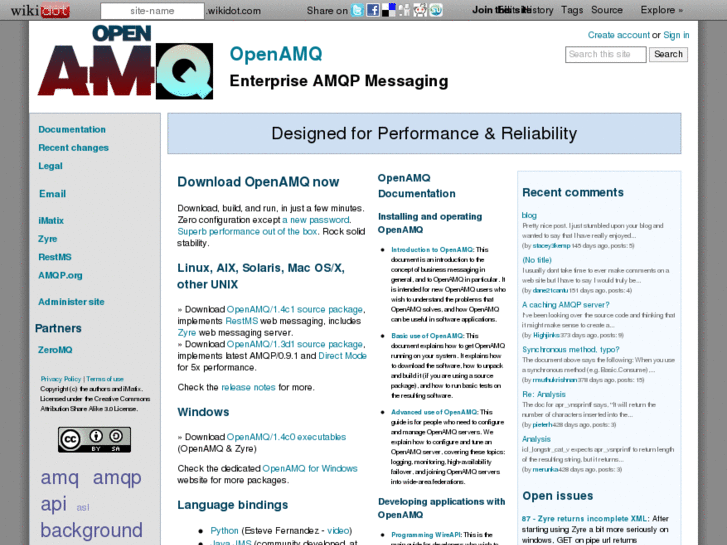Open 'A caching AMQP server?' comment
The image size is (727, 545).
click(x=566, y=305)
